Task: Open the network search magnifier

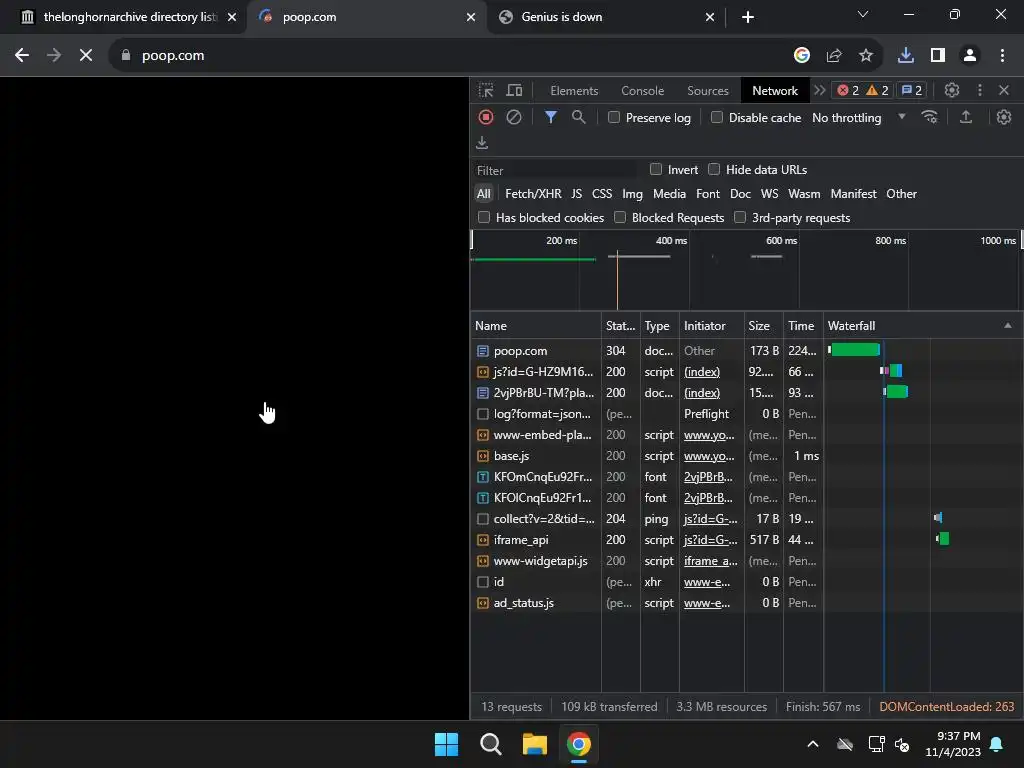Action: point(578,117)
